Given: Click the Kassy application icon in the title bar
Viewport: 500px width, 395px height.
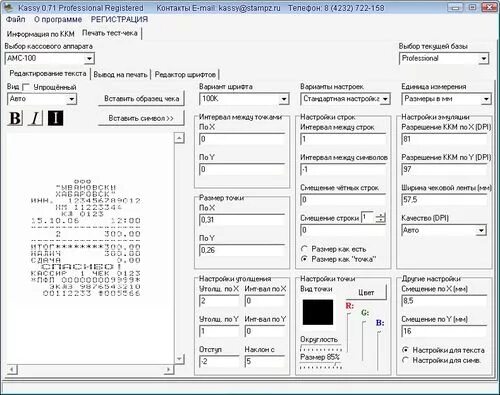Looking at the screenshot, I should tap(9, 7).
